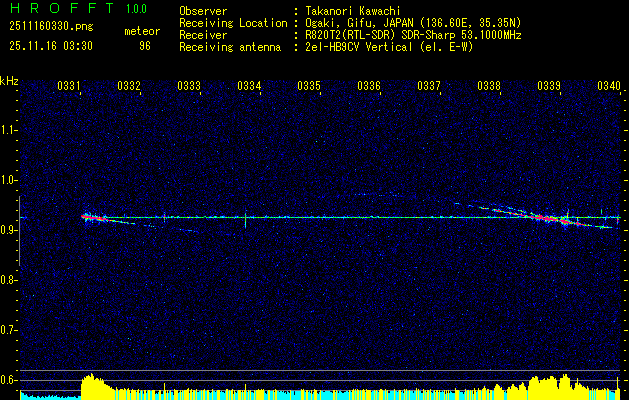Click observer name Takanori Kawachi
This screenshot has height=400, width=629.
point(351,11)
